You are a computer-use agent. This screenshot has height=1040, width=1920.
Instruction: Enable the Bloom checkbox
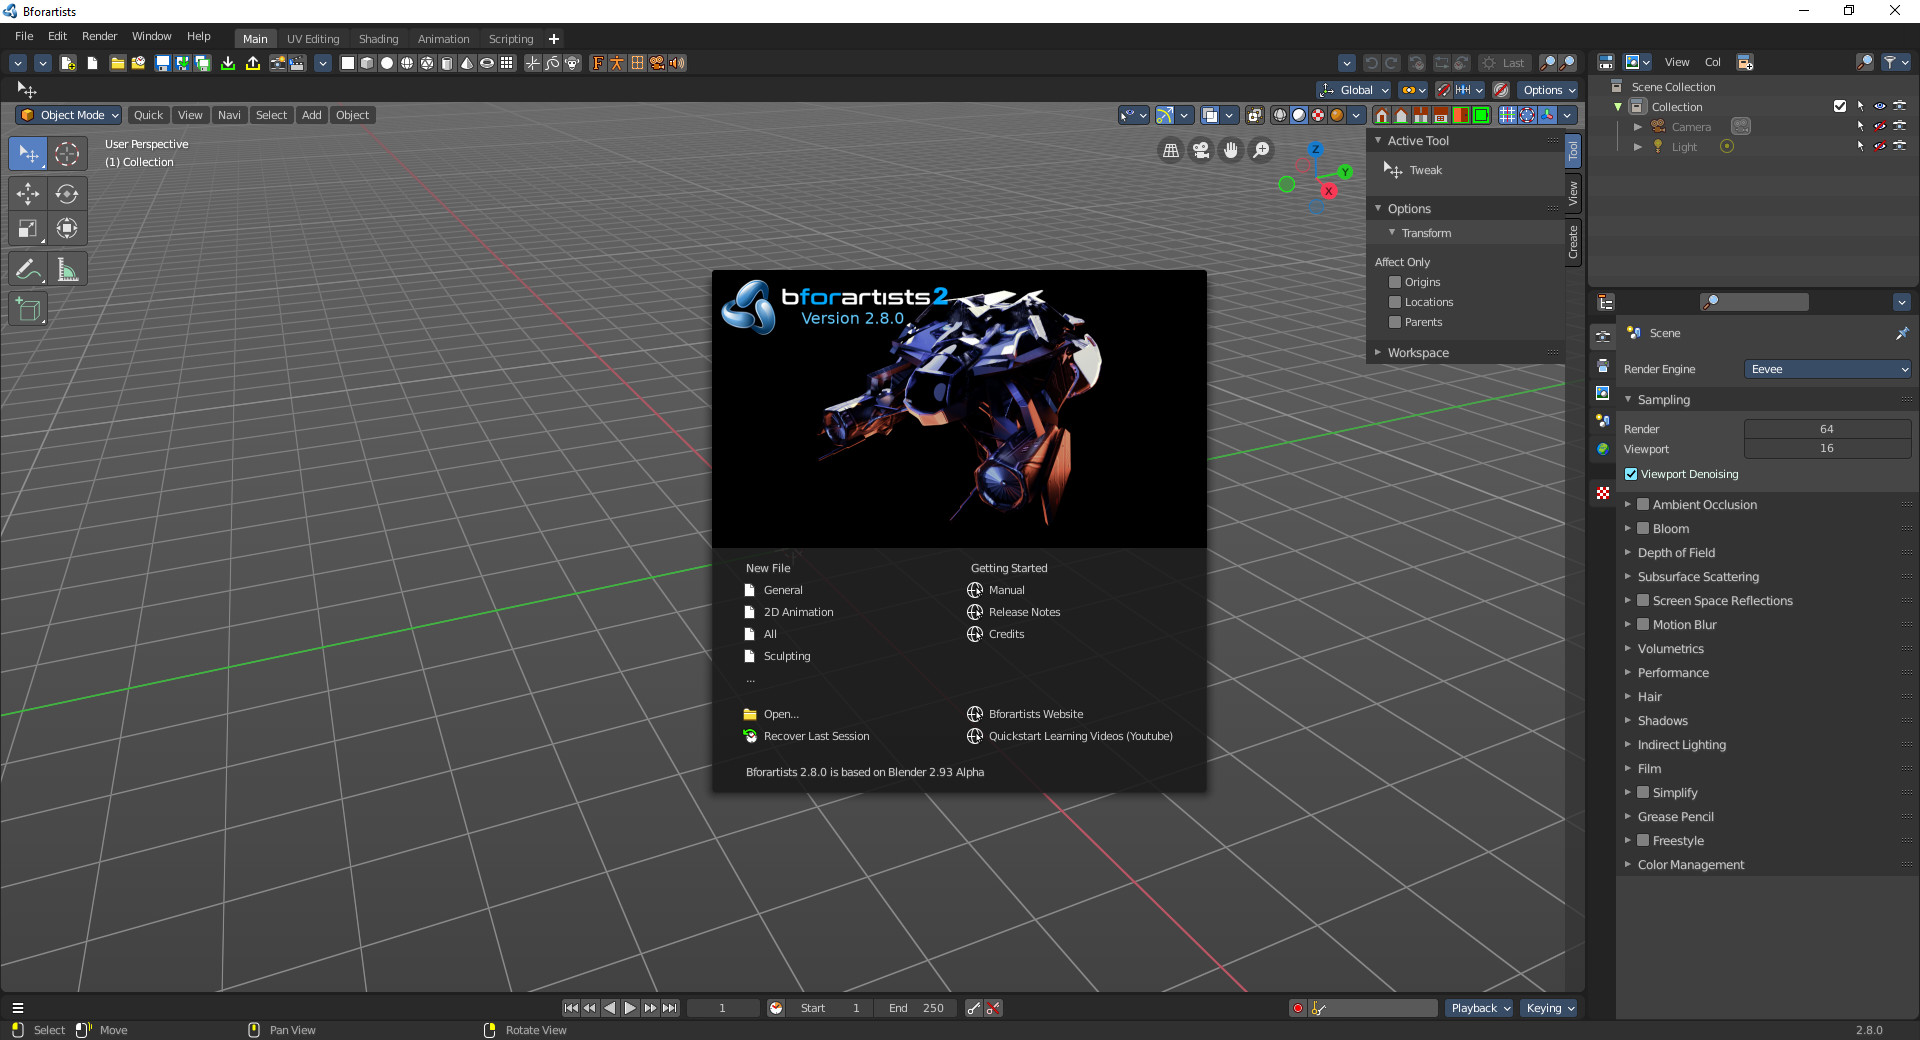click(1643, 529)
